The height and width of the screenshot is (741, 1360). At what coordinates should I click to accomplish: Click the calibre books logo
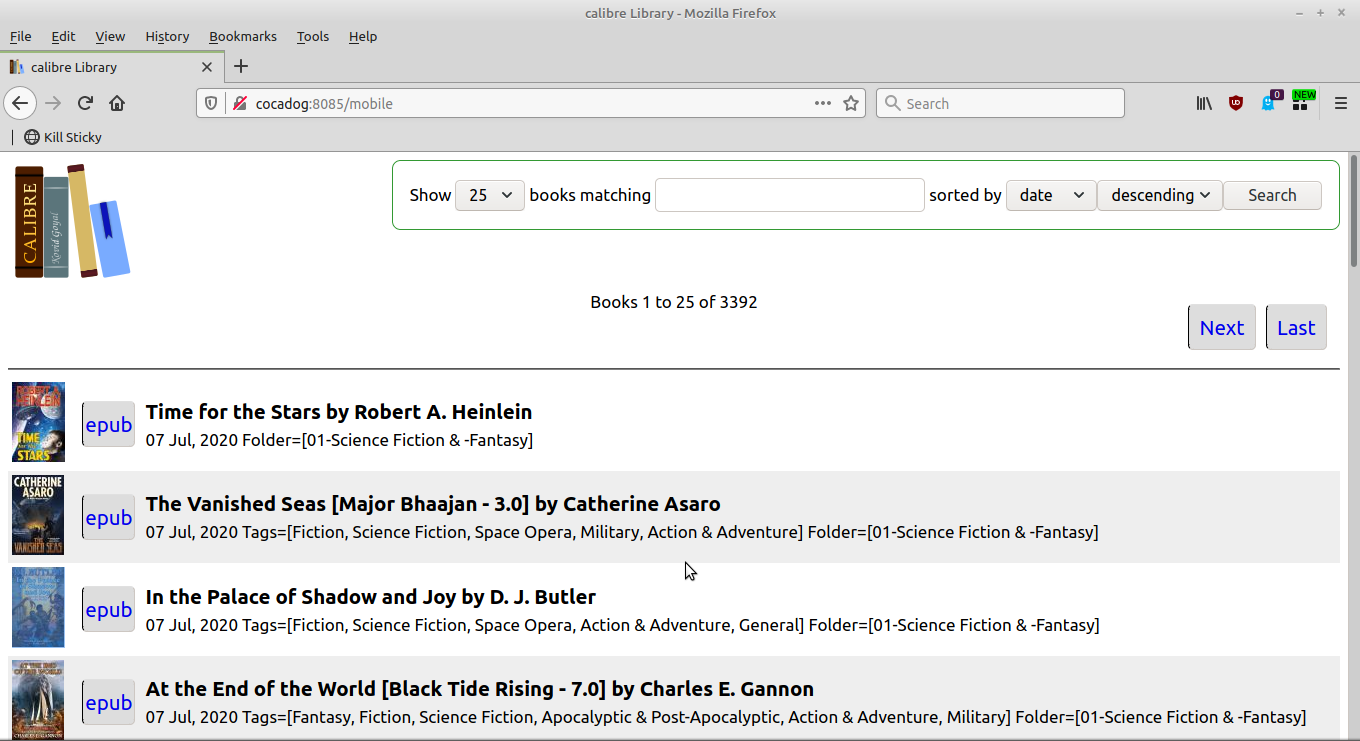[72, 221]
